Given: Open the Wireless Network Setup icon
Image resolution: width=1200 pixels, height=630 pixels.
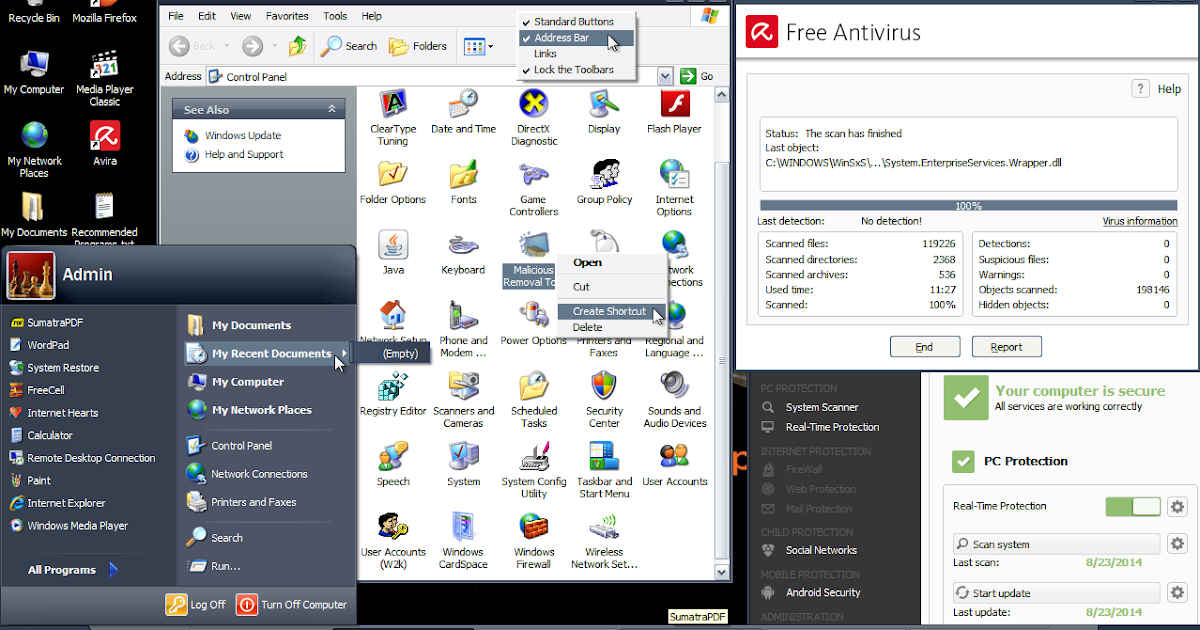Looking at the screenshot, I should (604, 540).
